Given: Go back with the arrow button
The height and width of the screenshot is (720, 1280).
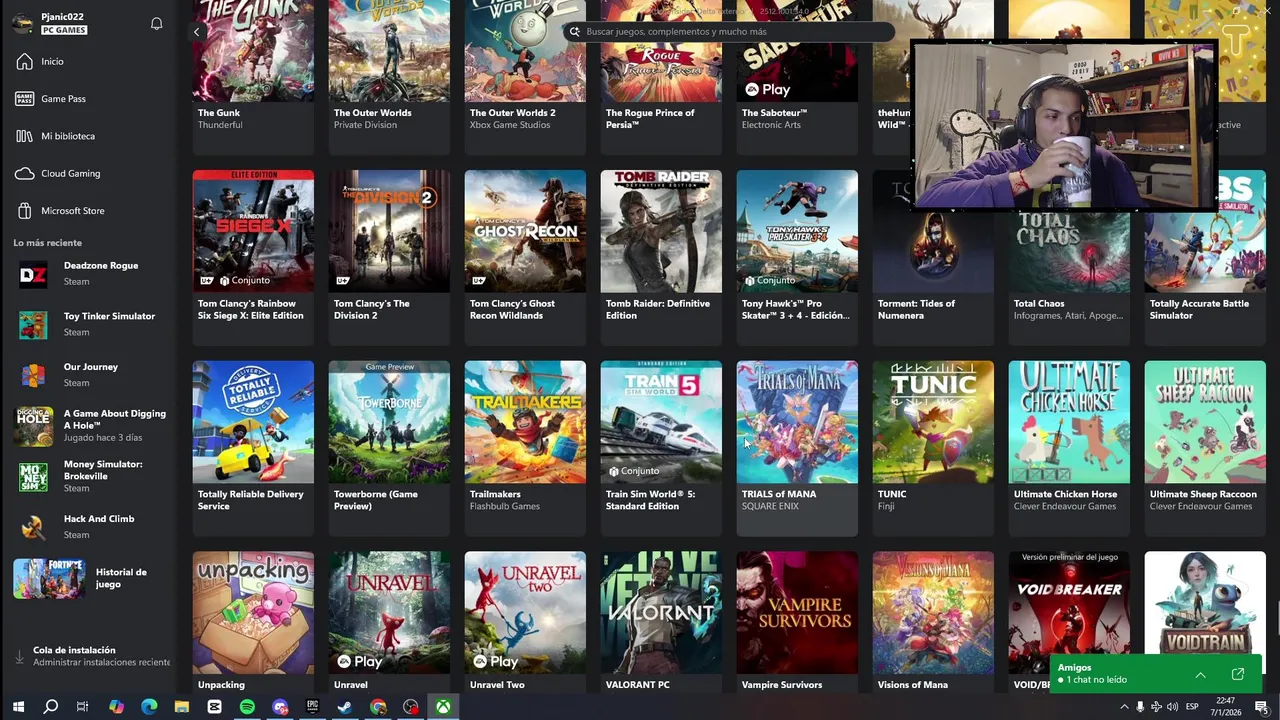Looking at the screenshot, I should point(196,32).
